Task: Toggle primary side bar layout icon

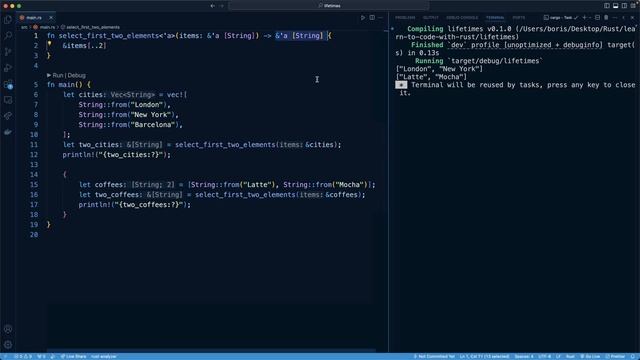Action: coord(607,6)
